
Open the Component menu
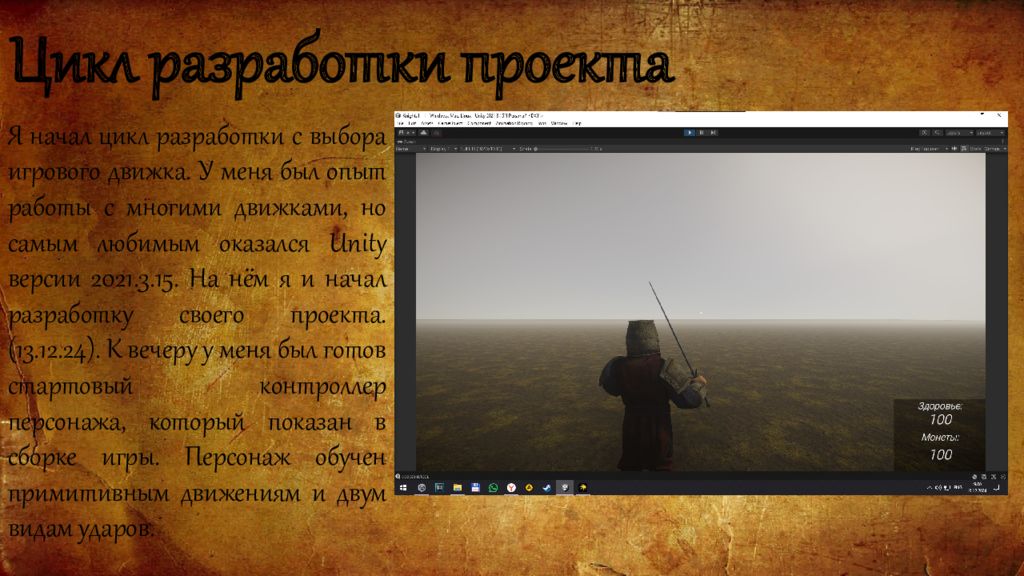tap(479, 123)
